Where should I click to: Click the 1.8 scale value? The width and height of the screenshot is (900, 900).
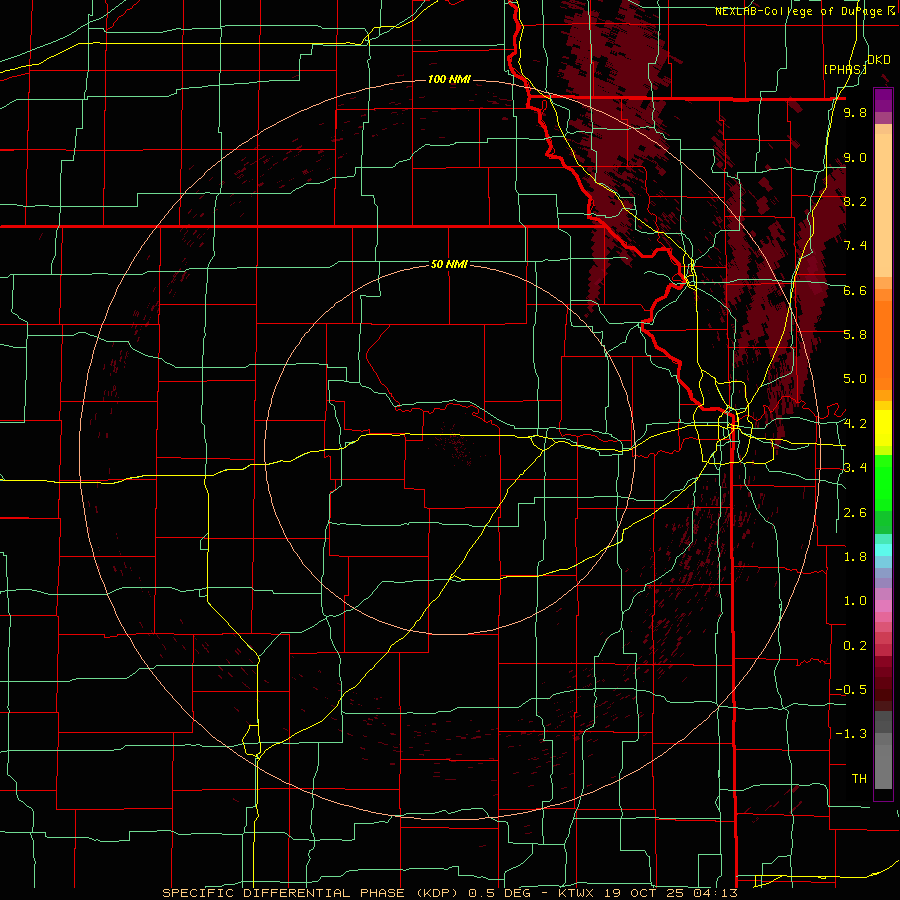coord(855,557)
